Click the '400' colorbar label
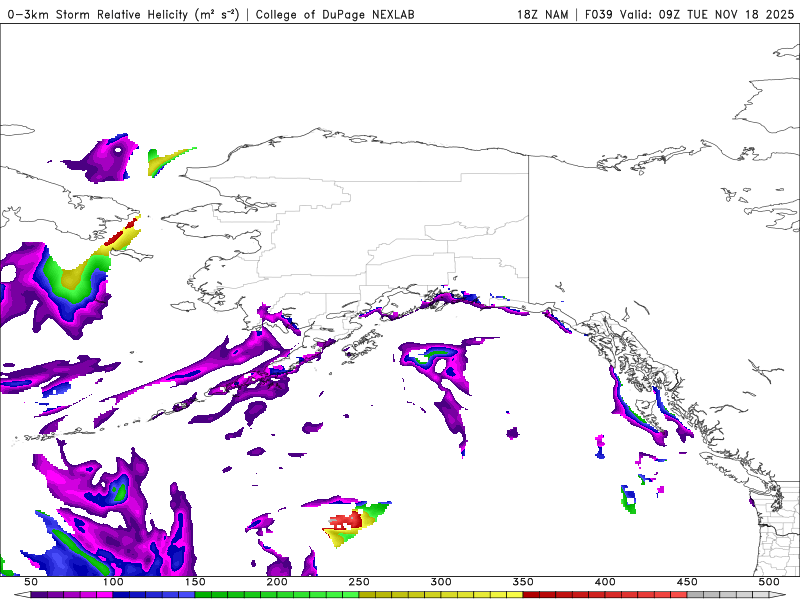 (605, 582)
